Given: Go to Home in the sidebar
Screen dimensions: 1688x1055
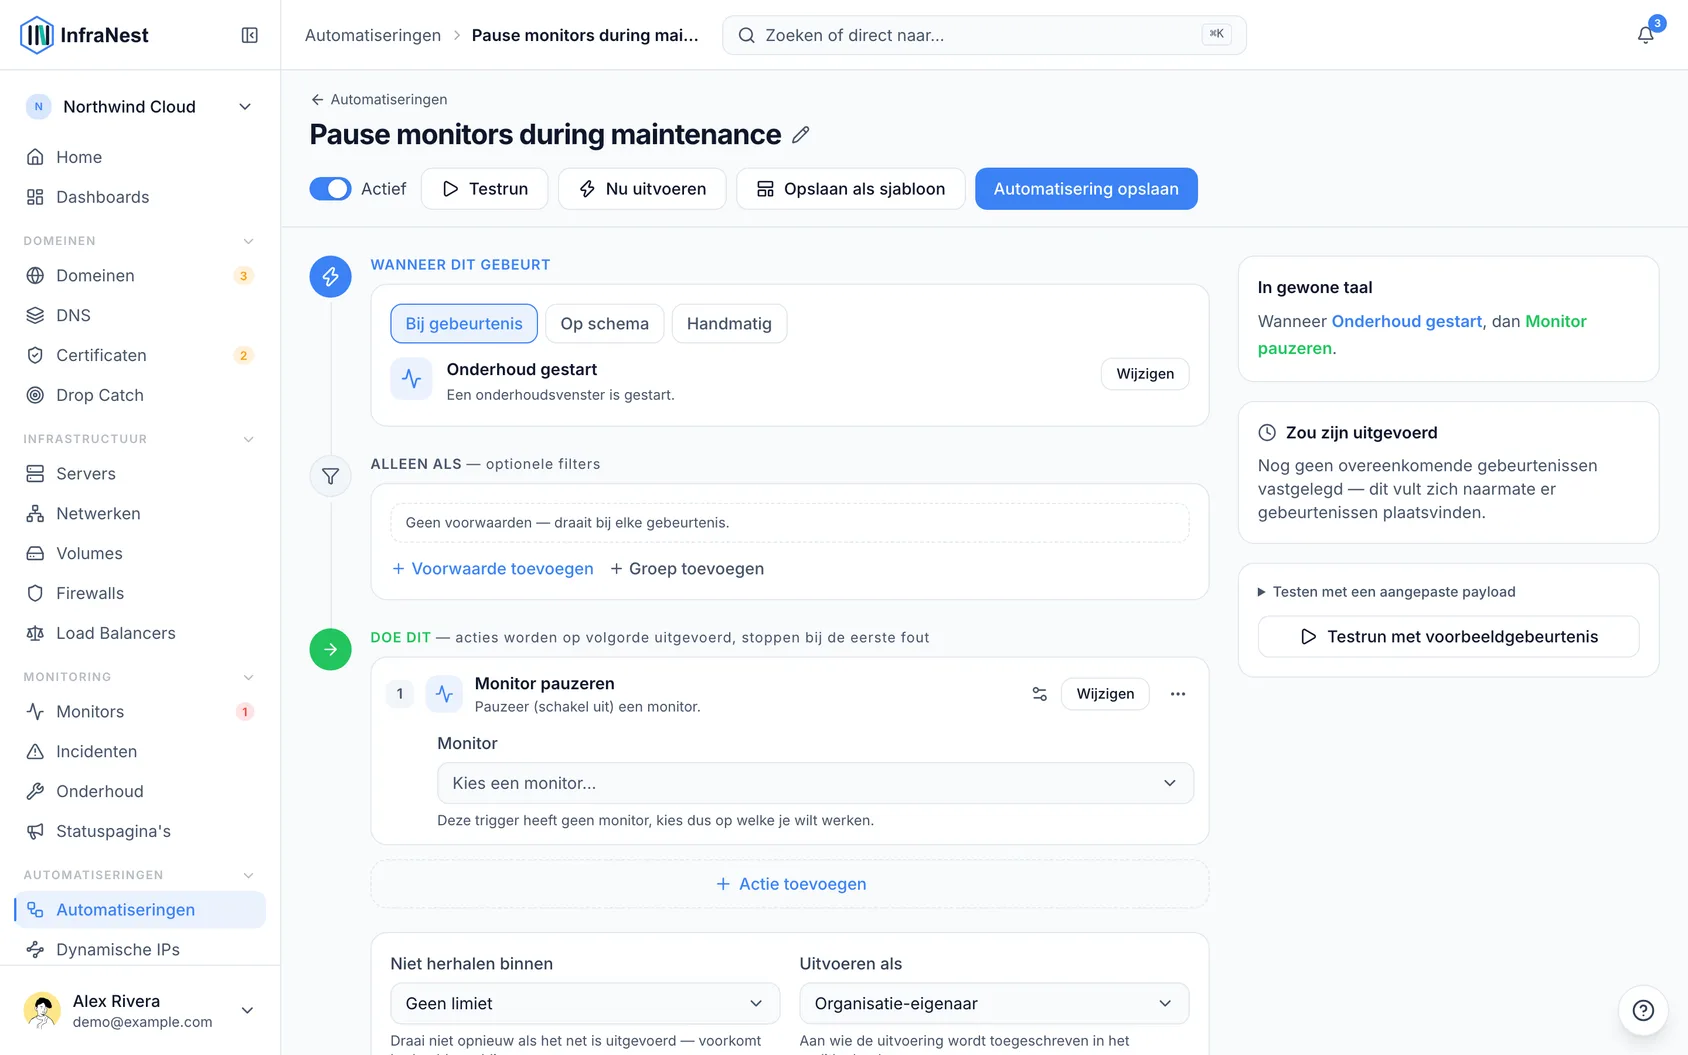Looking at the screenshot, I should point(140,157).
